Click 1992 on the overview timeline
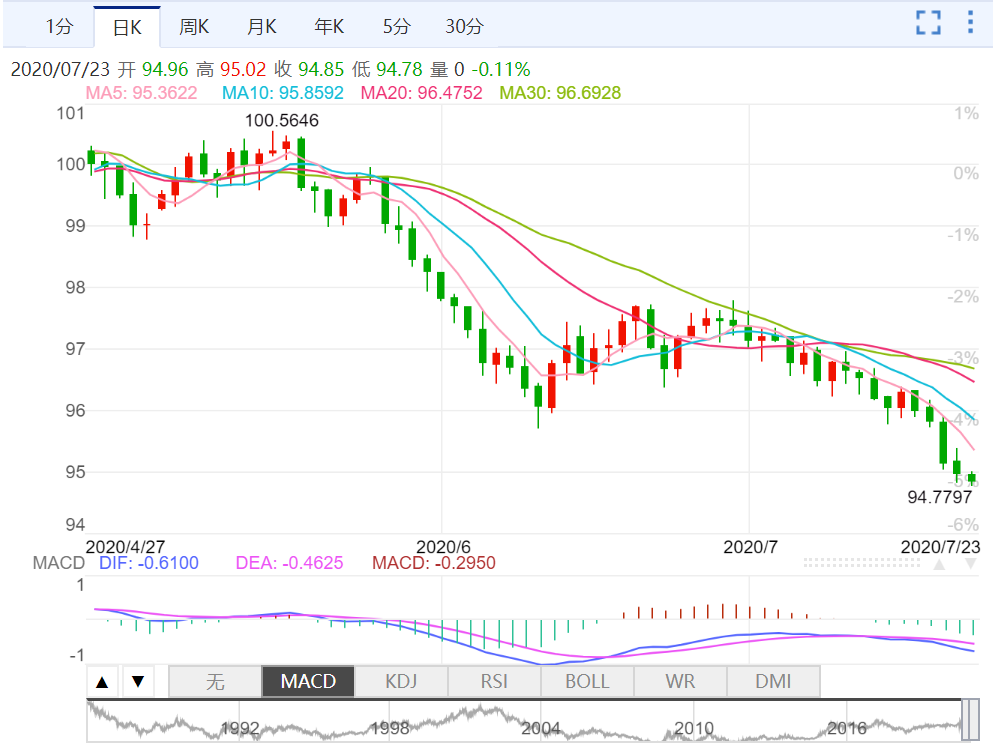Image resolution: width=996 pixels, height=754 pixels. pos(239,729)
